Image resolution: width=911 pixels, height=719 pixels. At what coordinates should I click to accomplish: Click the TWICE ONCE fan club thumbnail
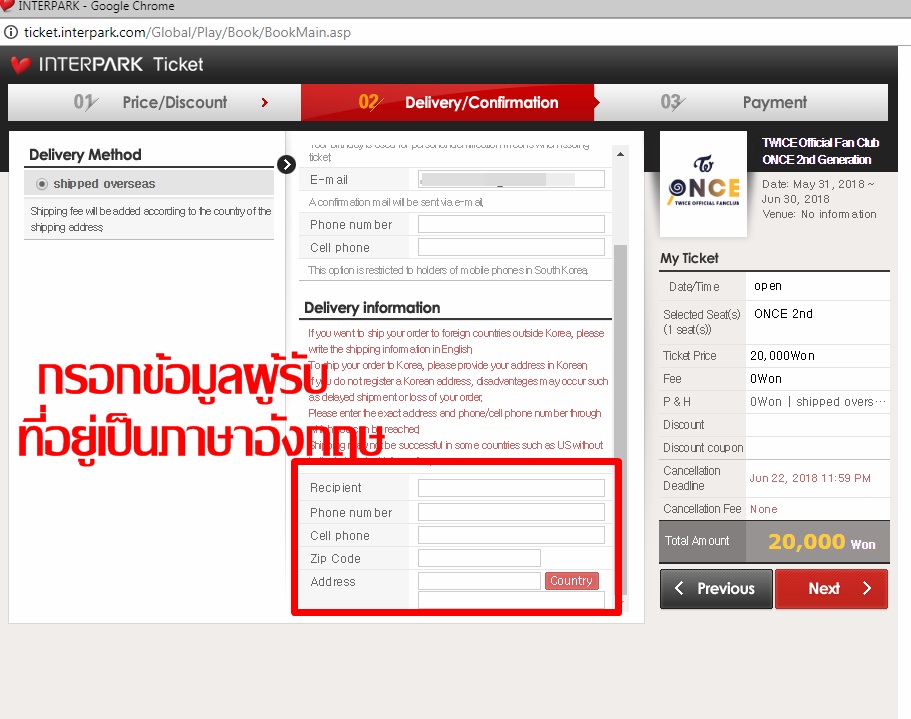703,184
